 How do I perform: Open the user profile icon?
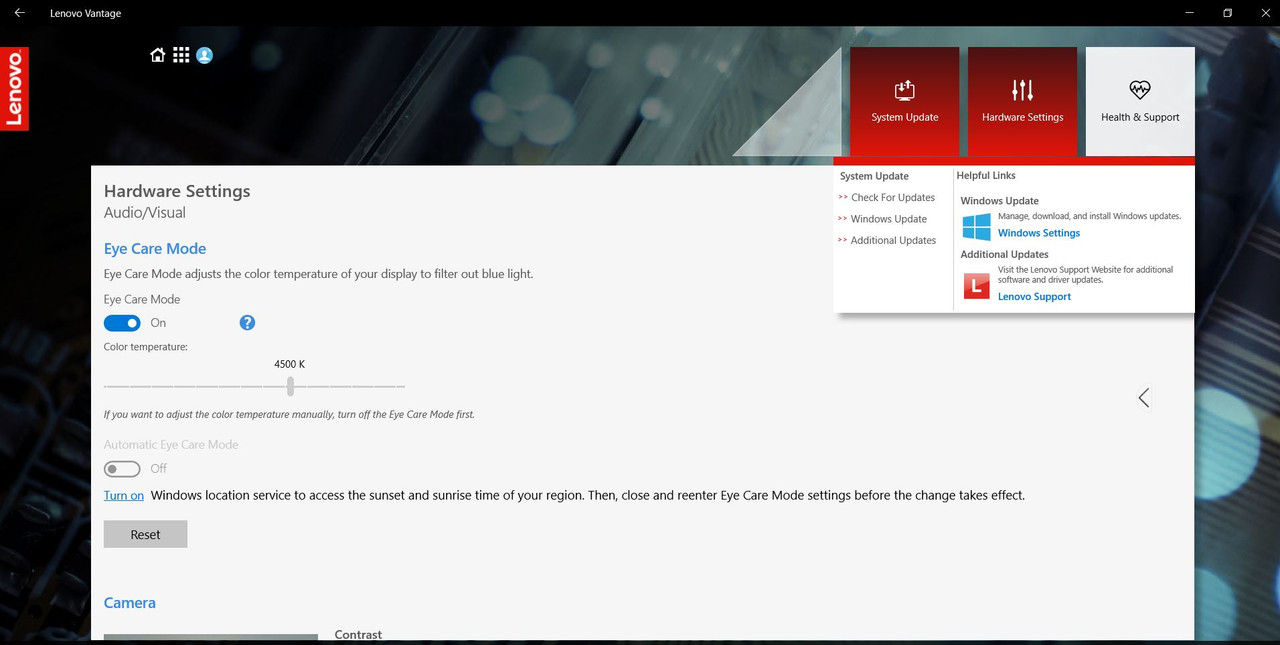pyautogui.click(x=205, y=55)
